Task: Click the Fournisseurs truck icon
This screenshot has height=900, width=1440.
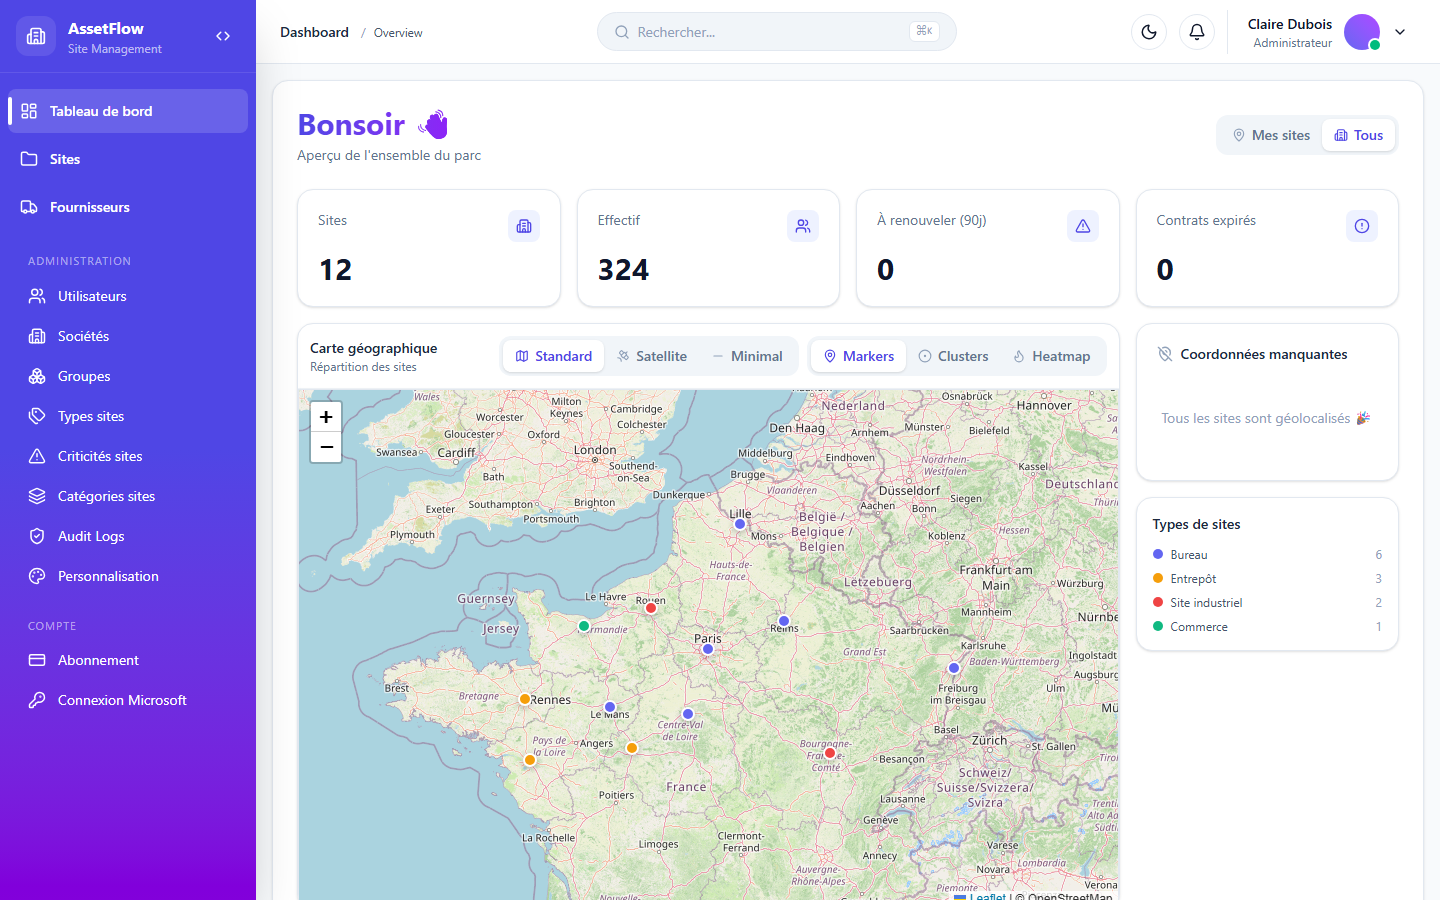Action: [x=29, y=207]
